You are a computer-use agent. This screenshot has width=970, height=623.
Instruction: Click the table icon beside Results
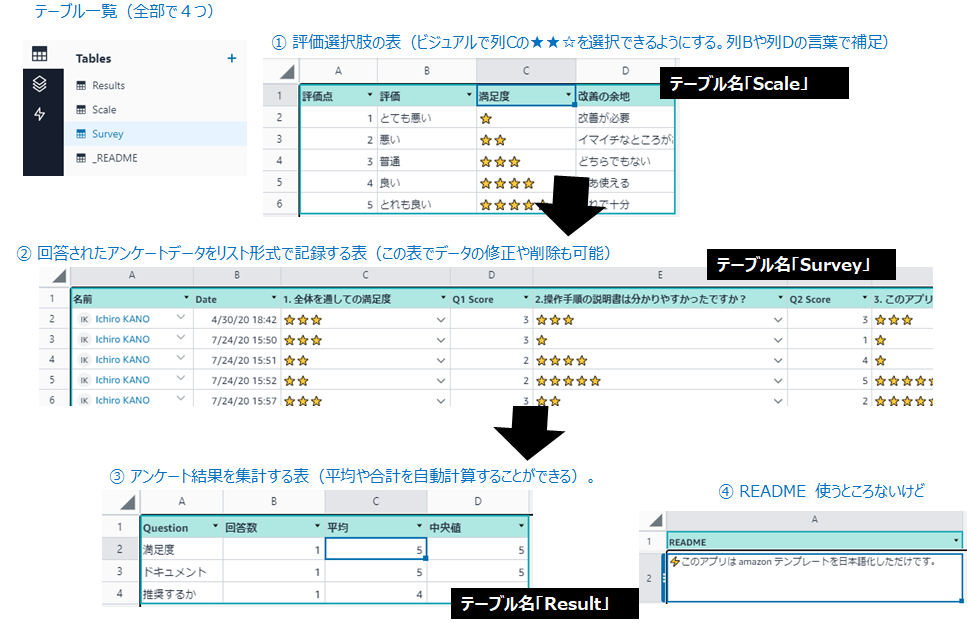click(x=81, y=85)
